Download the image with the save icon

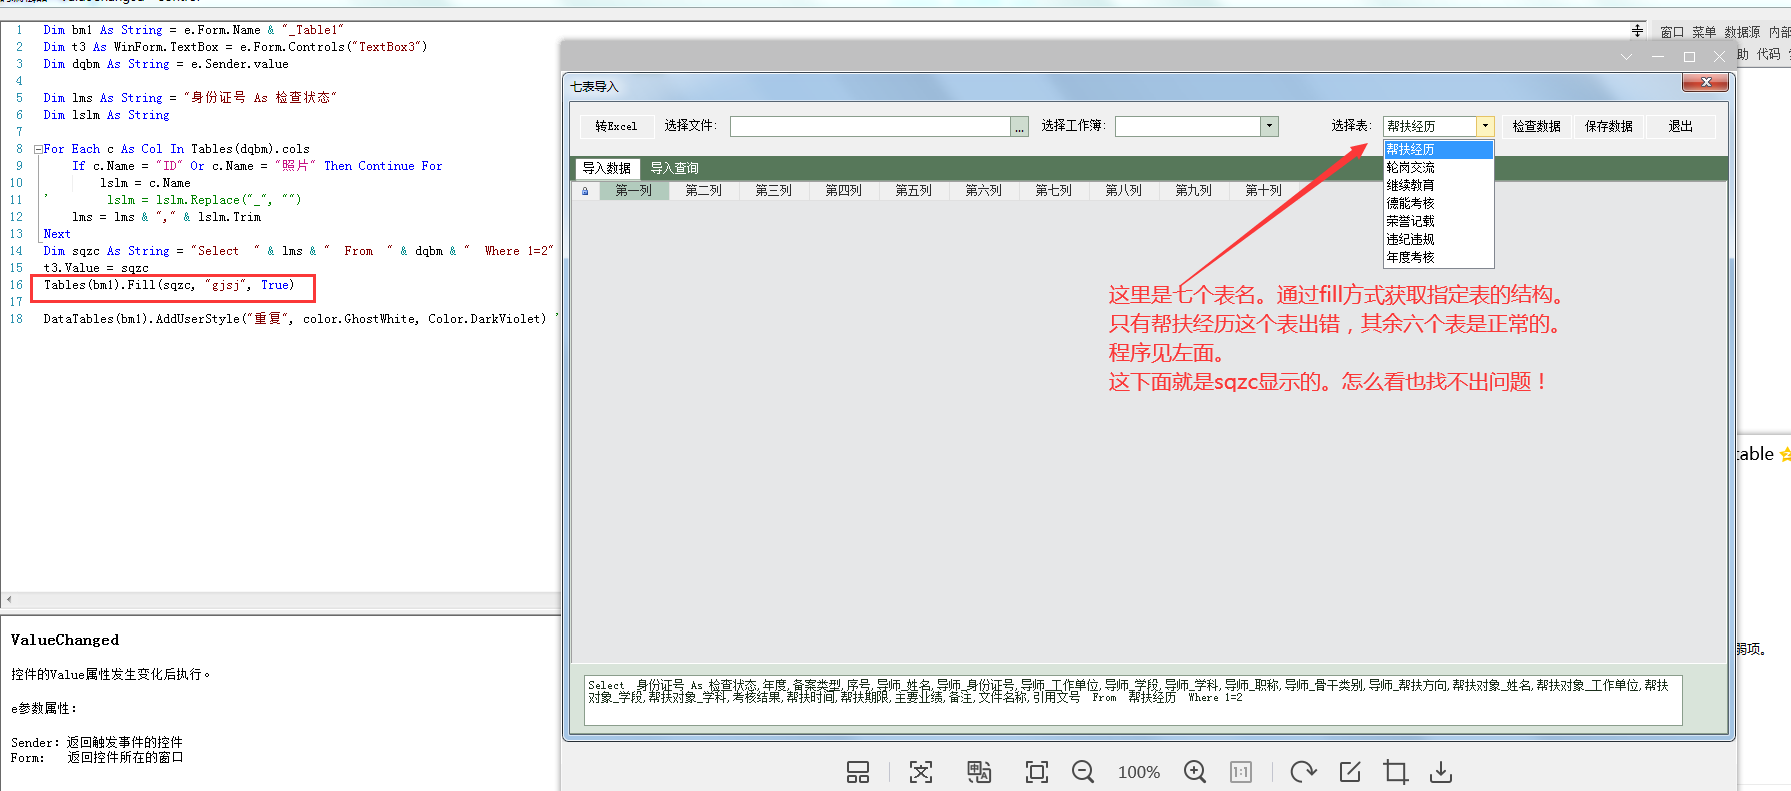click(x=1440, y=772)
